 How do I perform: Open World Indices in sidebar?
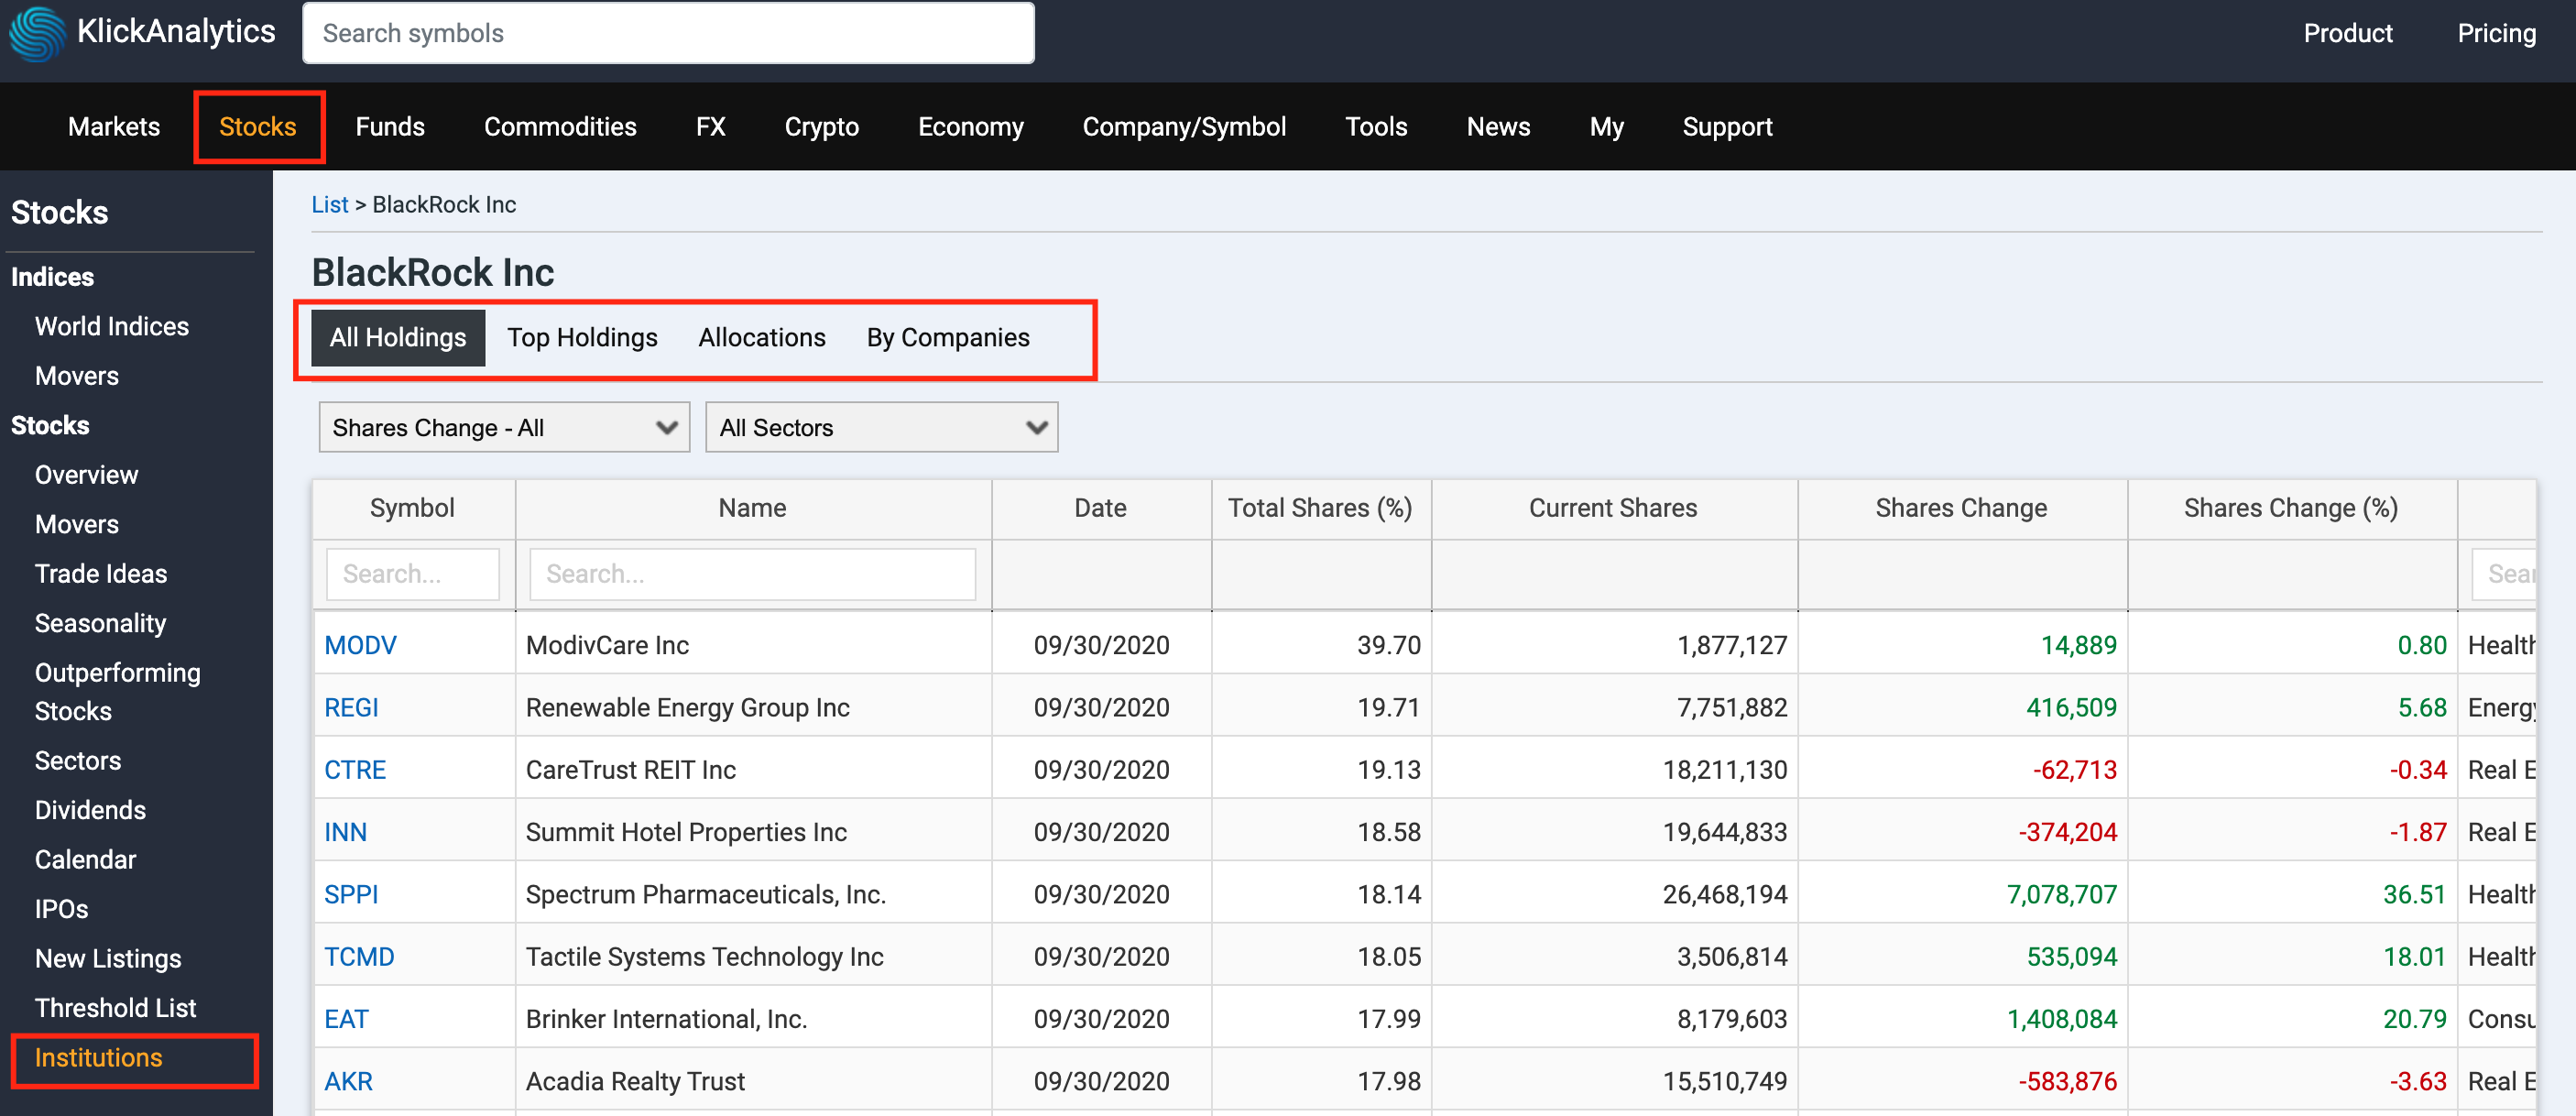click(x=112, y=326)
